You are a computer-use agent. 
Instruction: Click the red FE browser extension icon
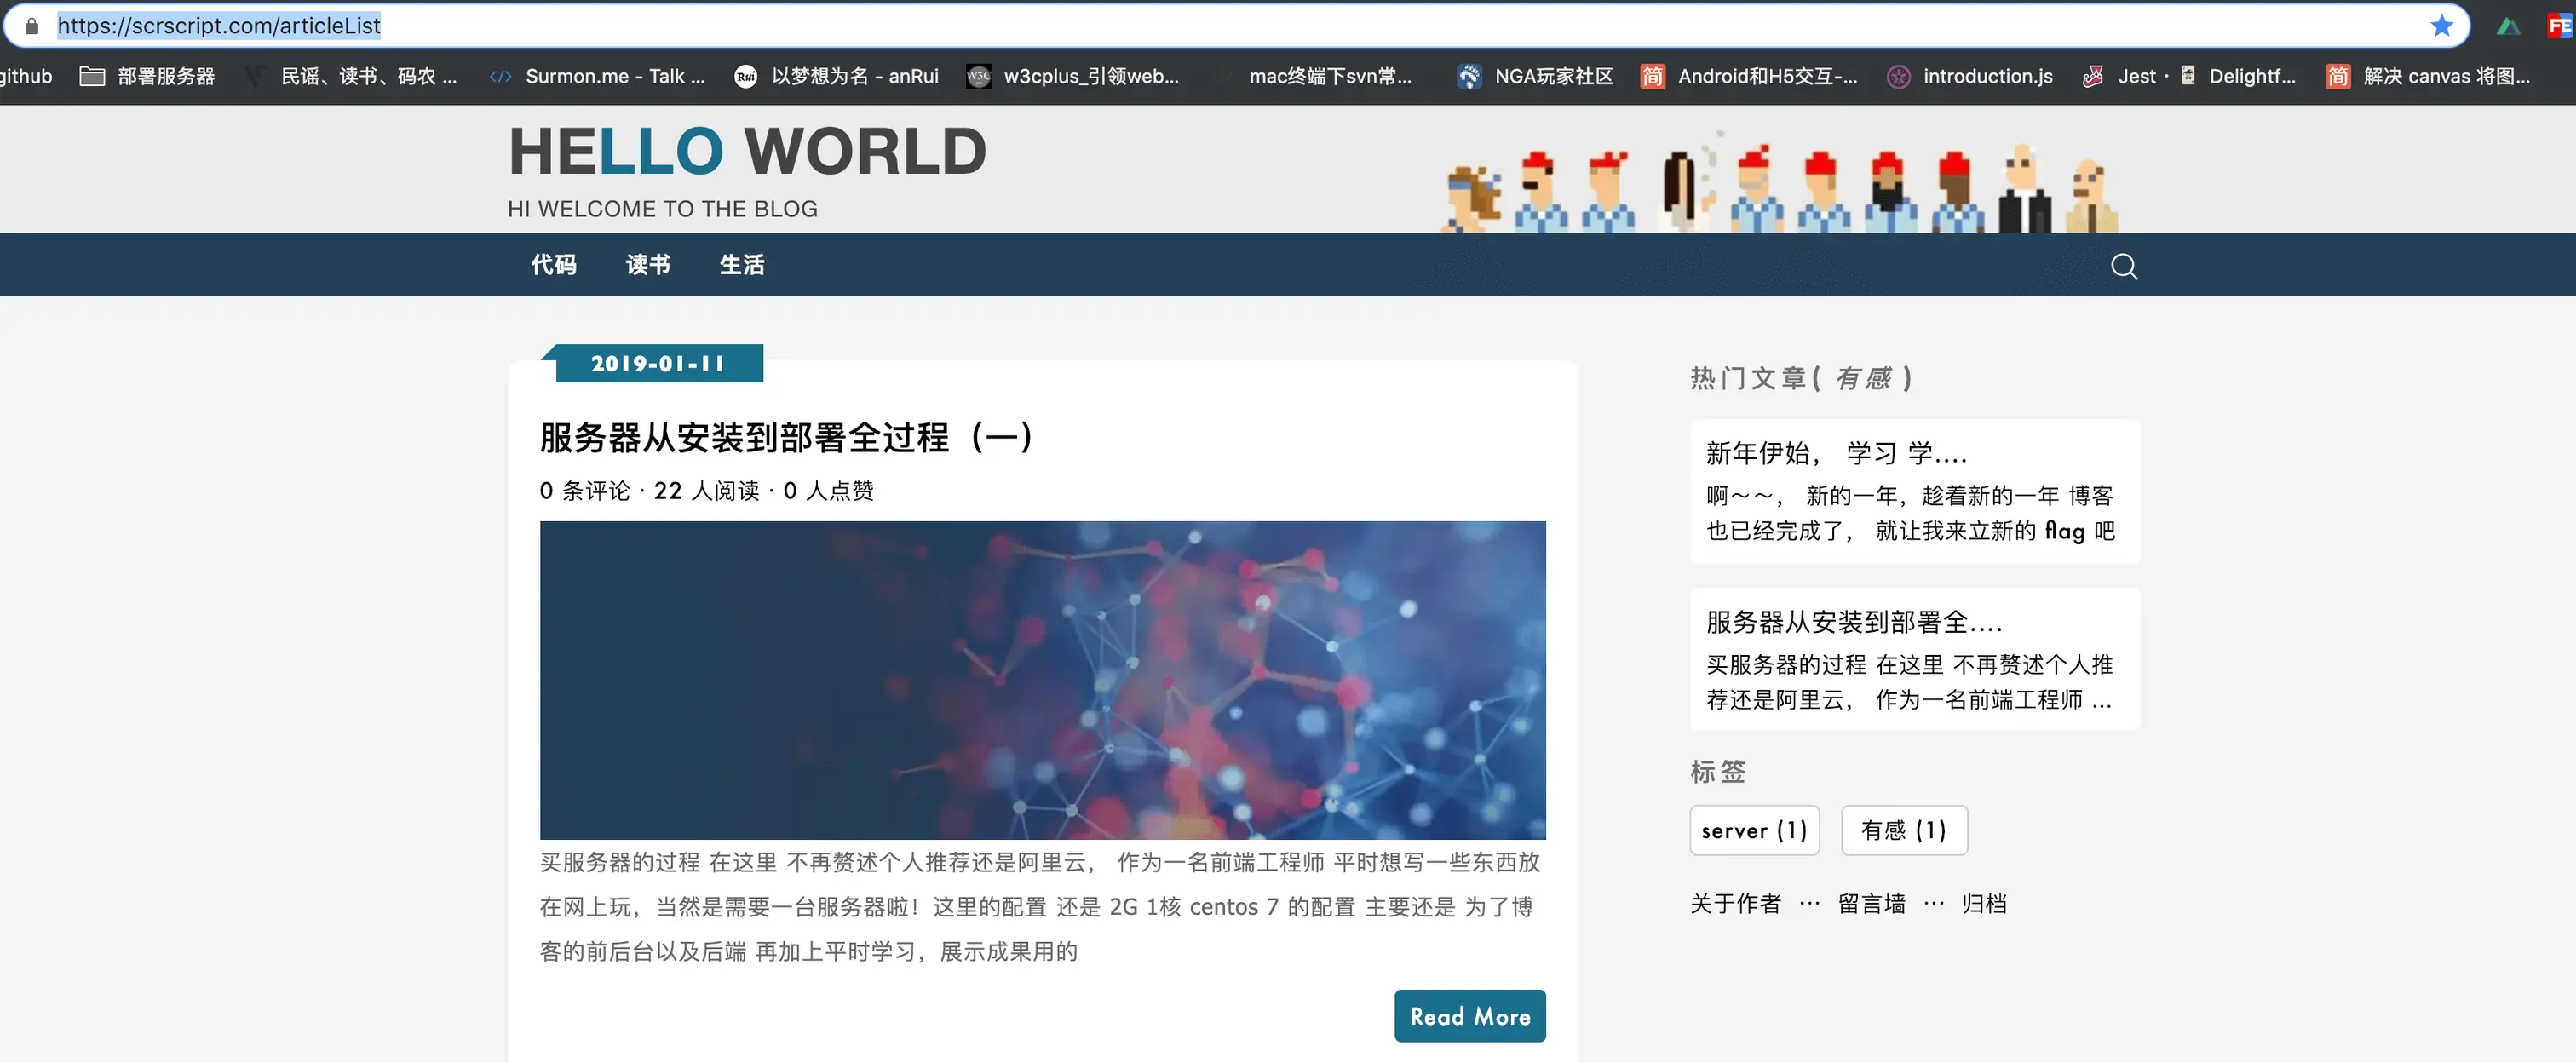pos(2560,26)
